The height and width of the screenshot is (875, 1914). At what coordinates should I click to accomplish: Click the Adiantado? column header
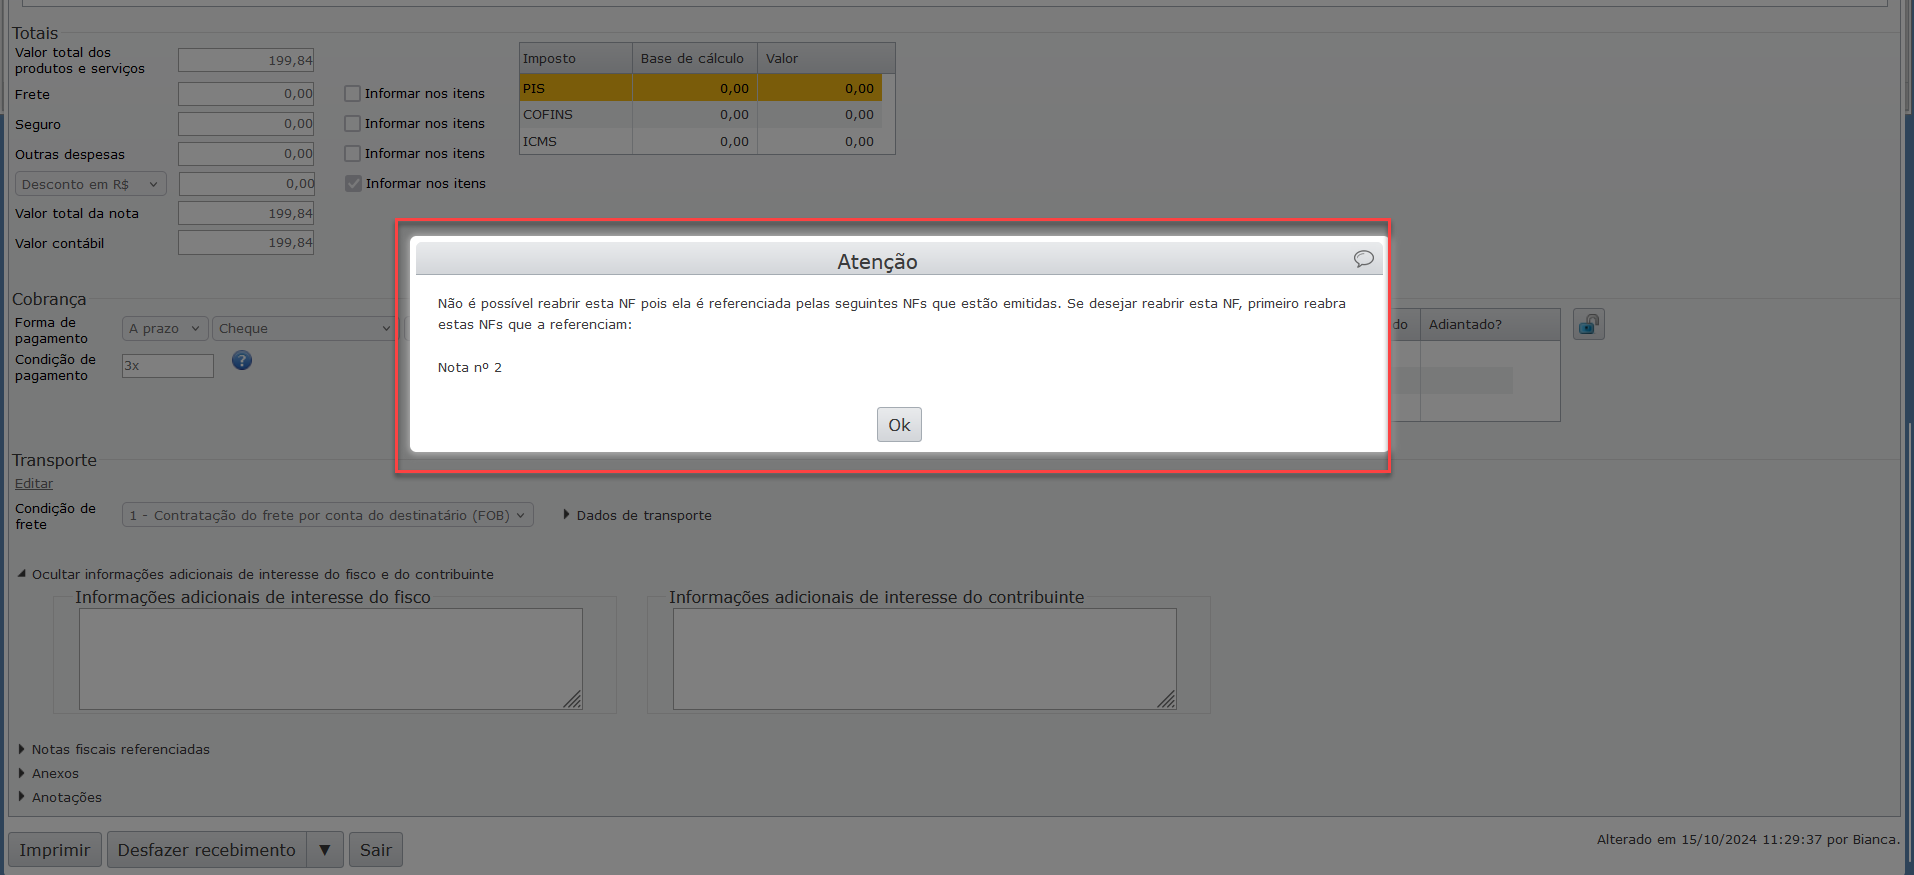[x=1490, y=325]
